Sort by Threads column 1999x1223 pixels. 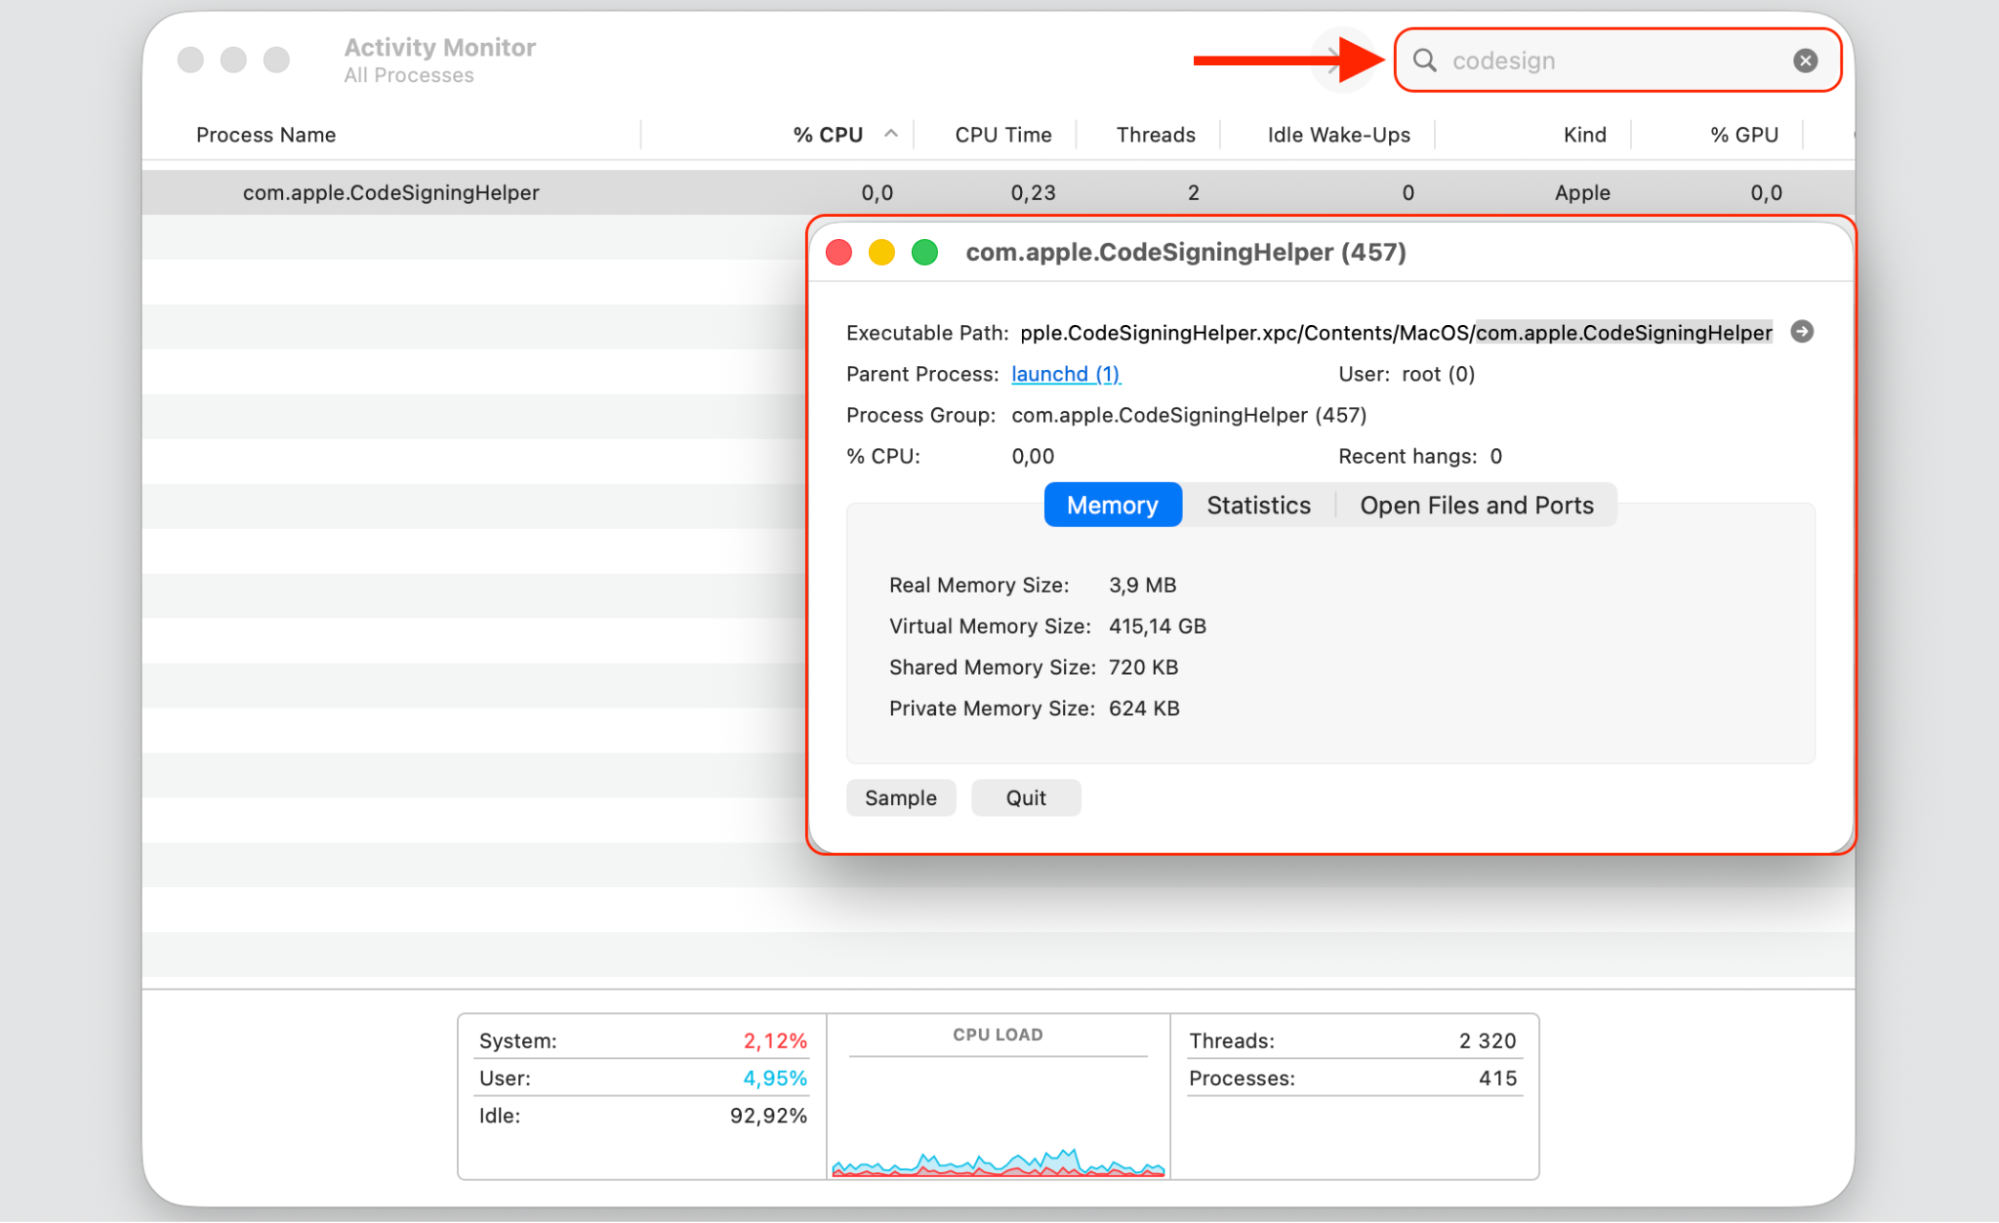click(1156, 135)
